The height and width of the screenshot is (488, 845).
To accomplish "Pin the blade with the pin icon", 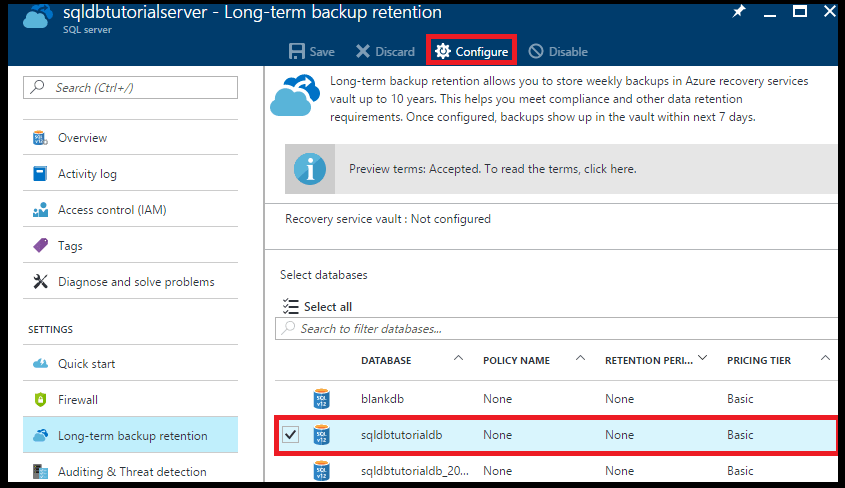I will click(x=738, y=11).
